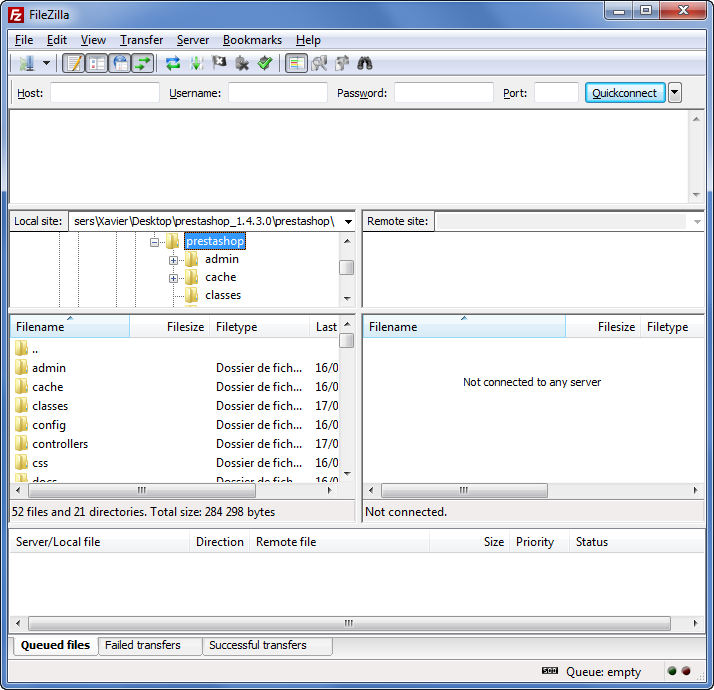The image size is (714, 690).
Task: Select the config folder in file list
Action: tap(175, 425)
